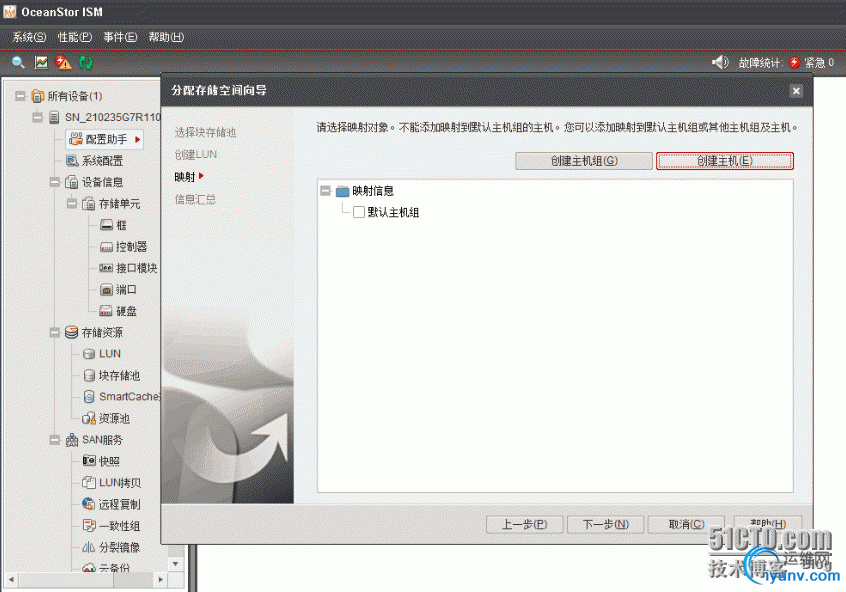Check the 默认主机组 checkbox

pos(360,212)
